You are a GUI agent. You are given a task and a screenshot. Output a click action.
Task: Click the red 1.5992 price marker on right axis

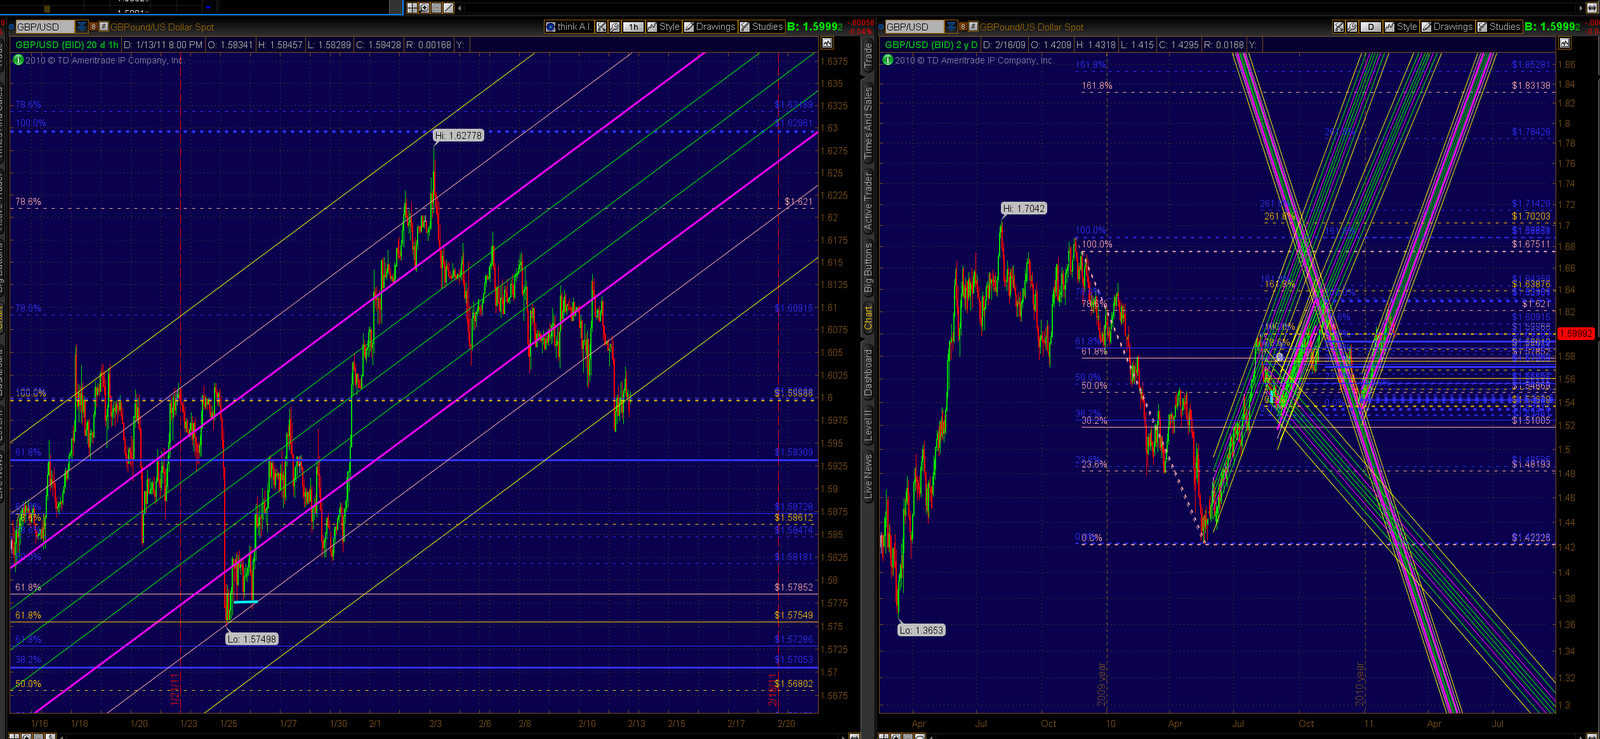coord(1576,333)
